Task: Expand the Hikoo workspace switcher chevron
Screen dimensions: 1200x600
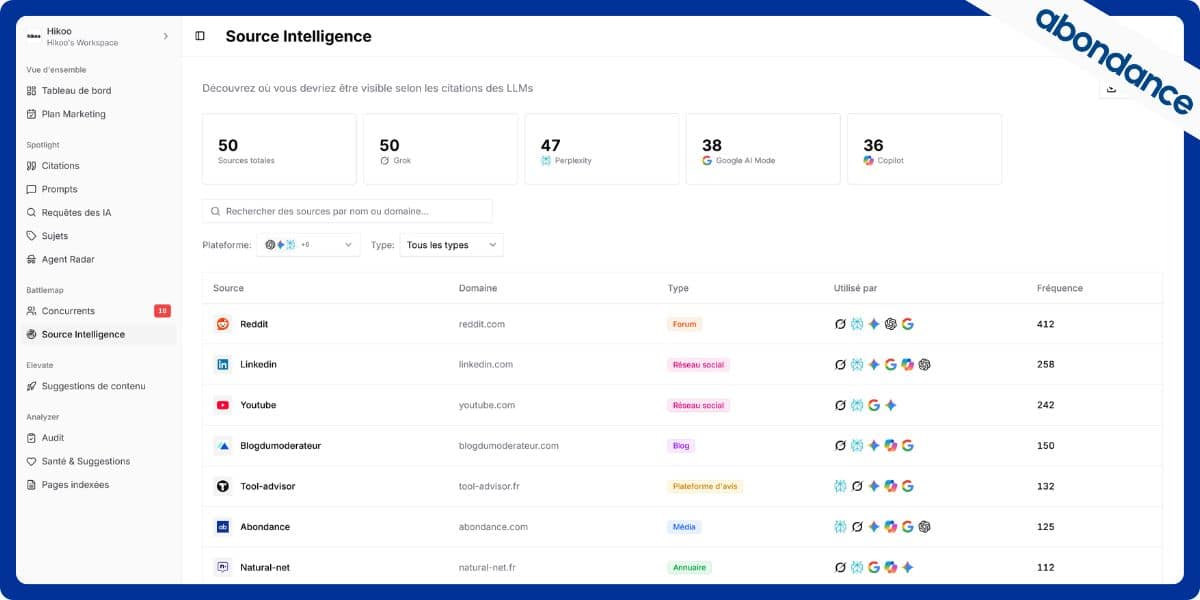Action: [x=166, y=36]
